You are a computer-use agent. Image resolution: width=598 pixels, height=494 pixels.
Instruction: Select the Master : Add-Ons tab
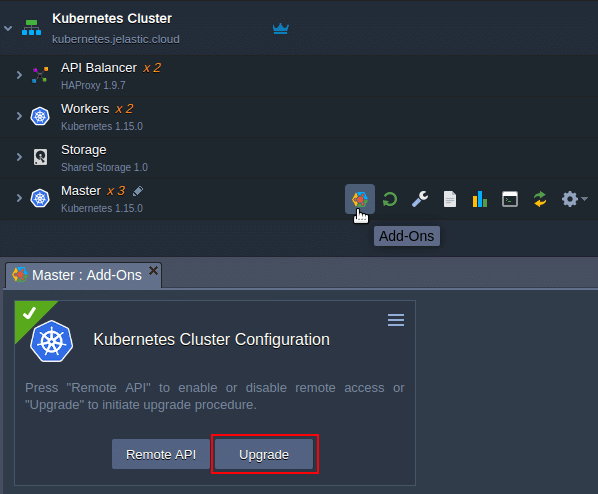pos(83,275)
